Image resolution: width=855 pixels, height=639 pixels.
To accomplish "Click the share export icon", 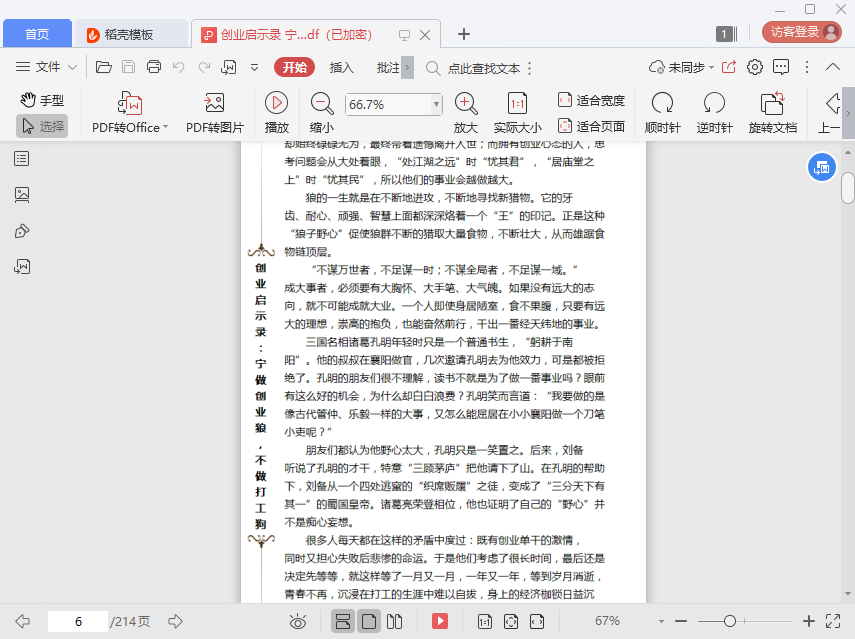I will (729, 67).
